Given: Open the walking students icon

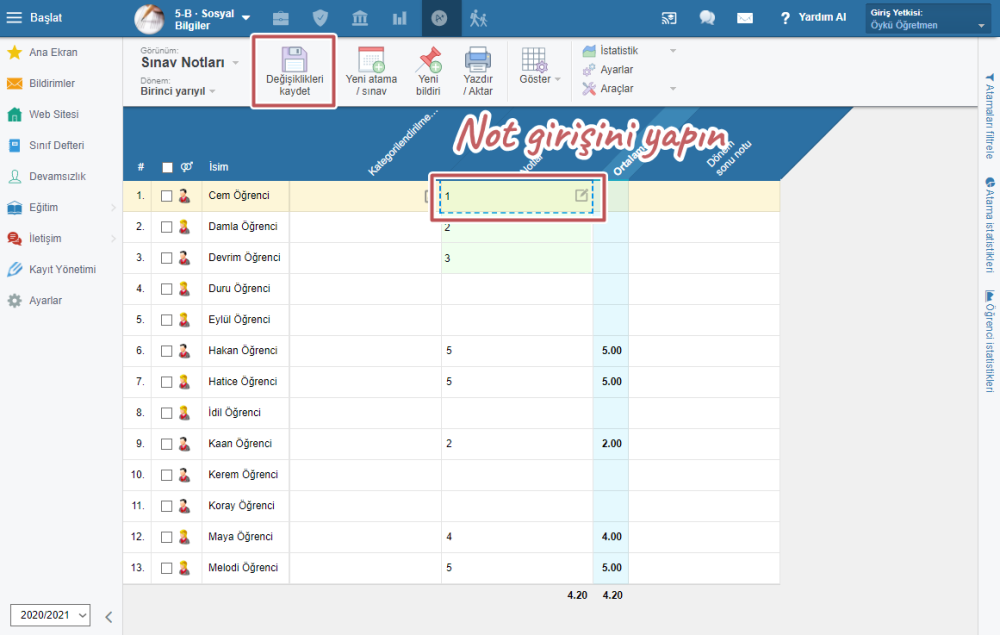Looking at the screenshot, I should (x=478, y=18).
